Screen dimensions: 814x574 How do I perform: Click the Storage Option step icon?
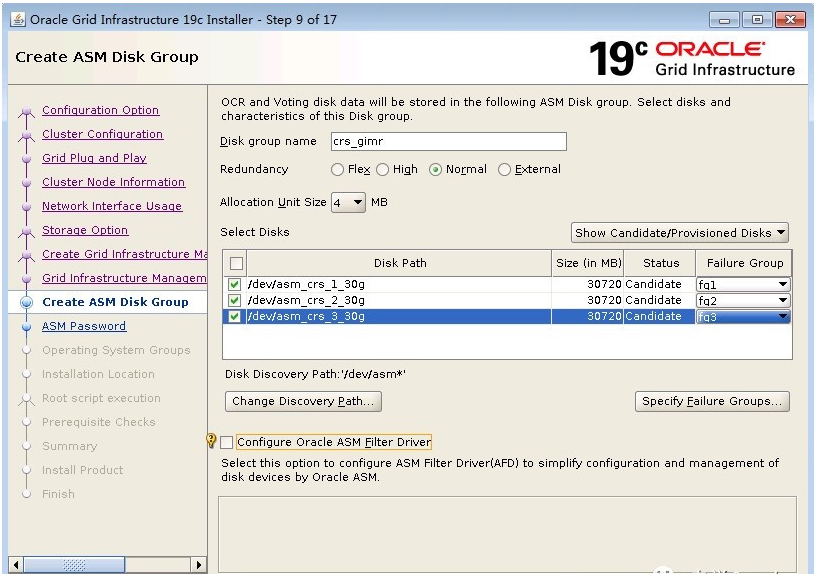click(27, 231)
